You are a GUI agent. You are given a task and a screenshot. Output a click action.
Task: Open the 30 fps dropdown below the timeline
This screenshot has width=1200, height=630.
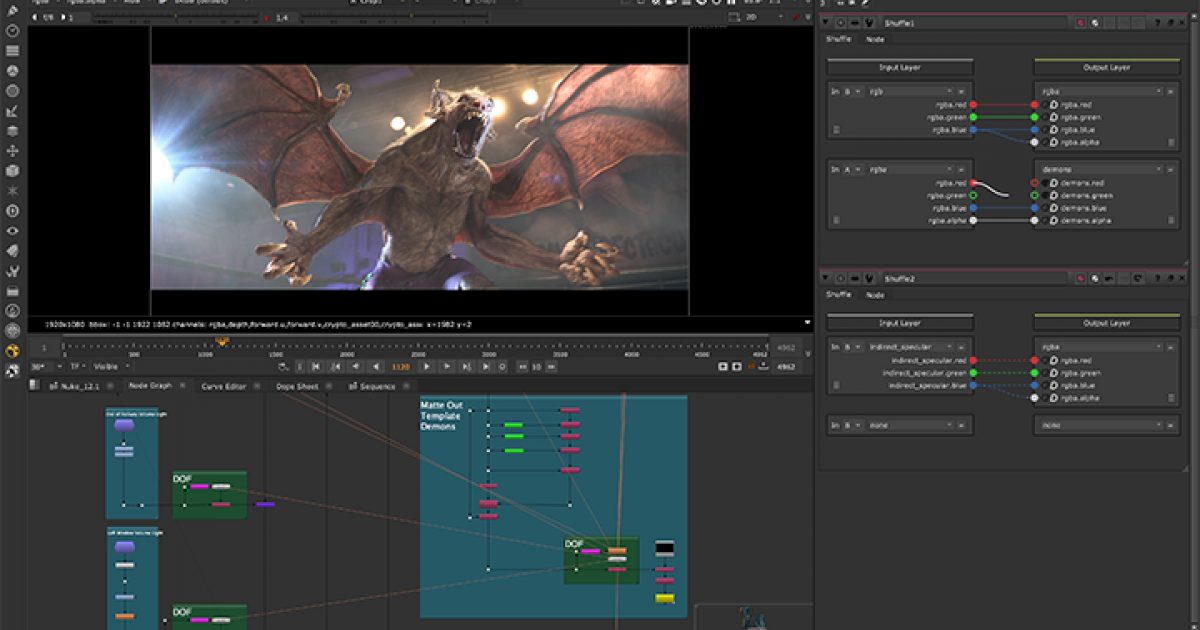click(x=38, y=366)
